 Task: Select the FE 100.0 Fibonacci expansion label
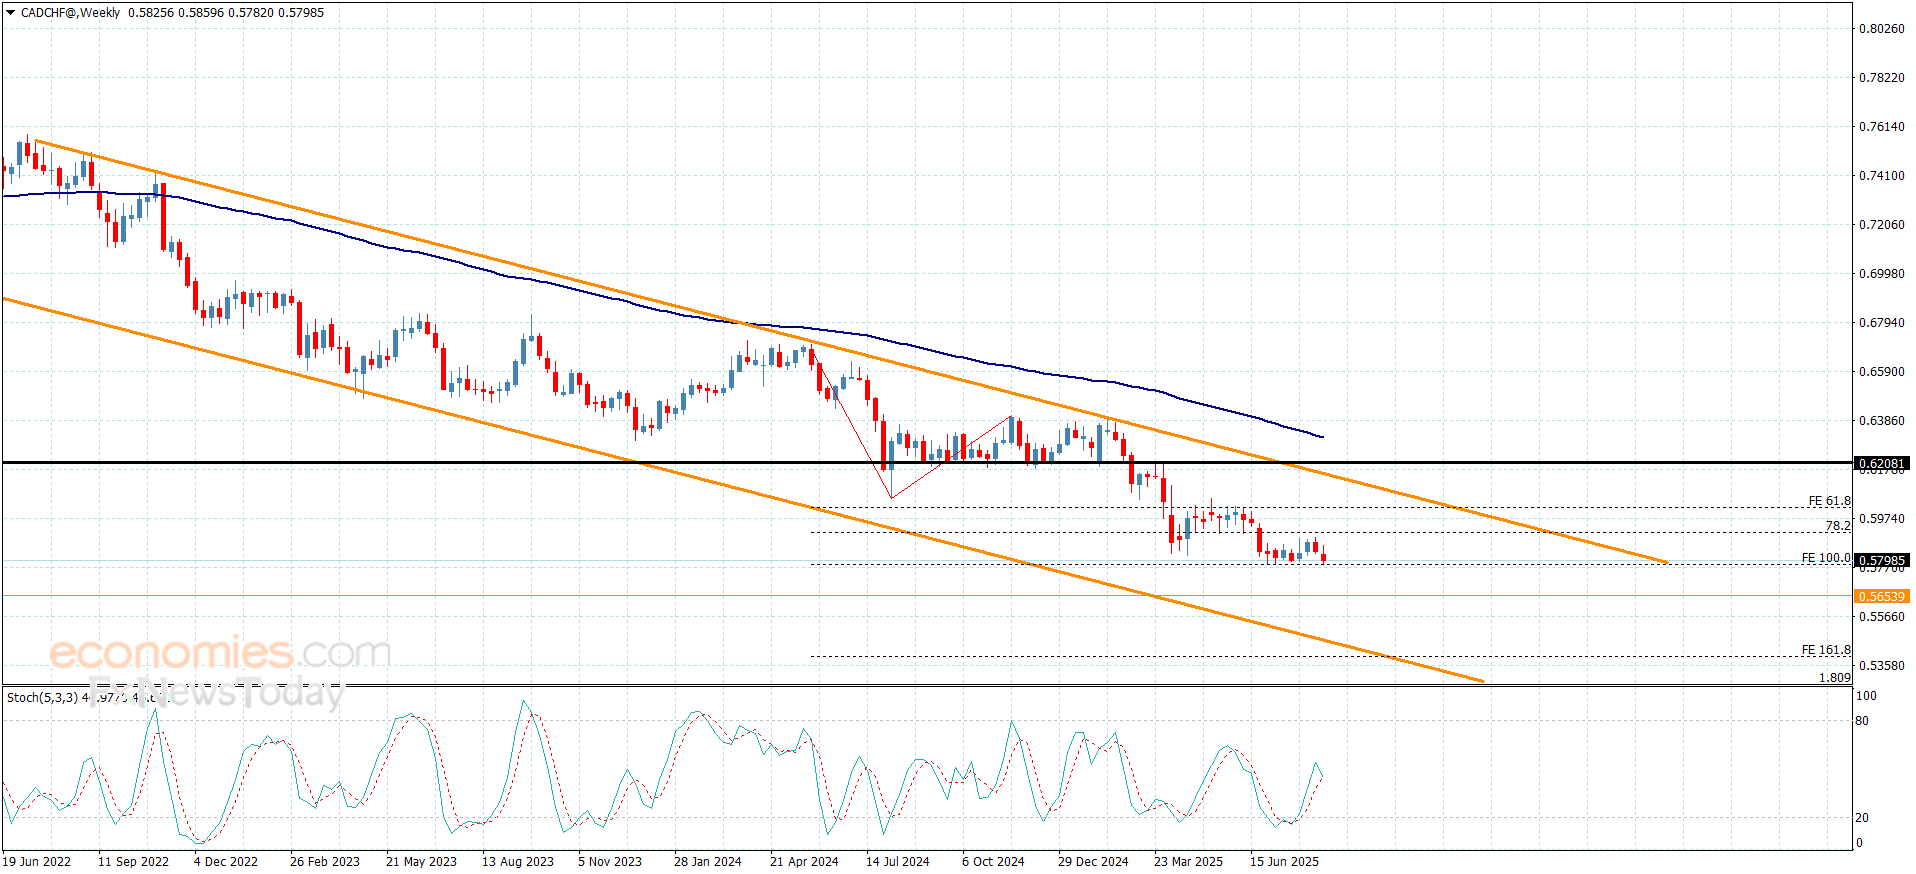click(1826, 558)
